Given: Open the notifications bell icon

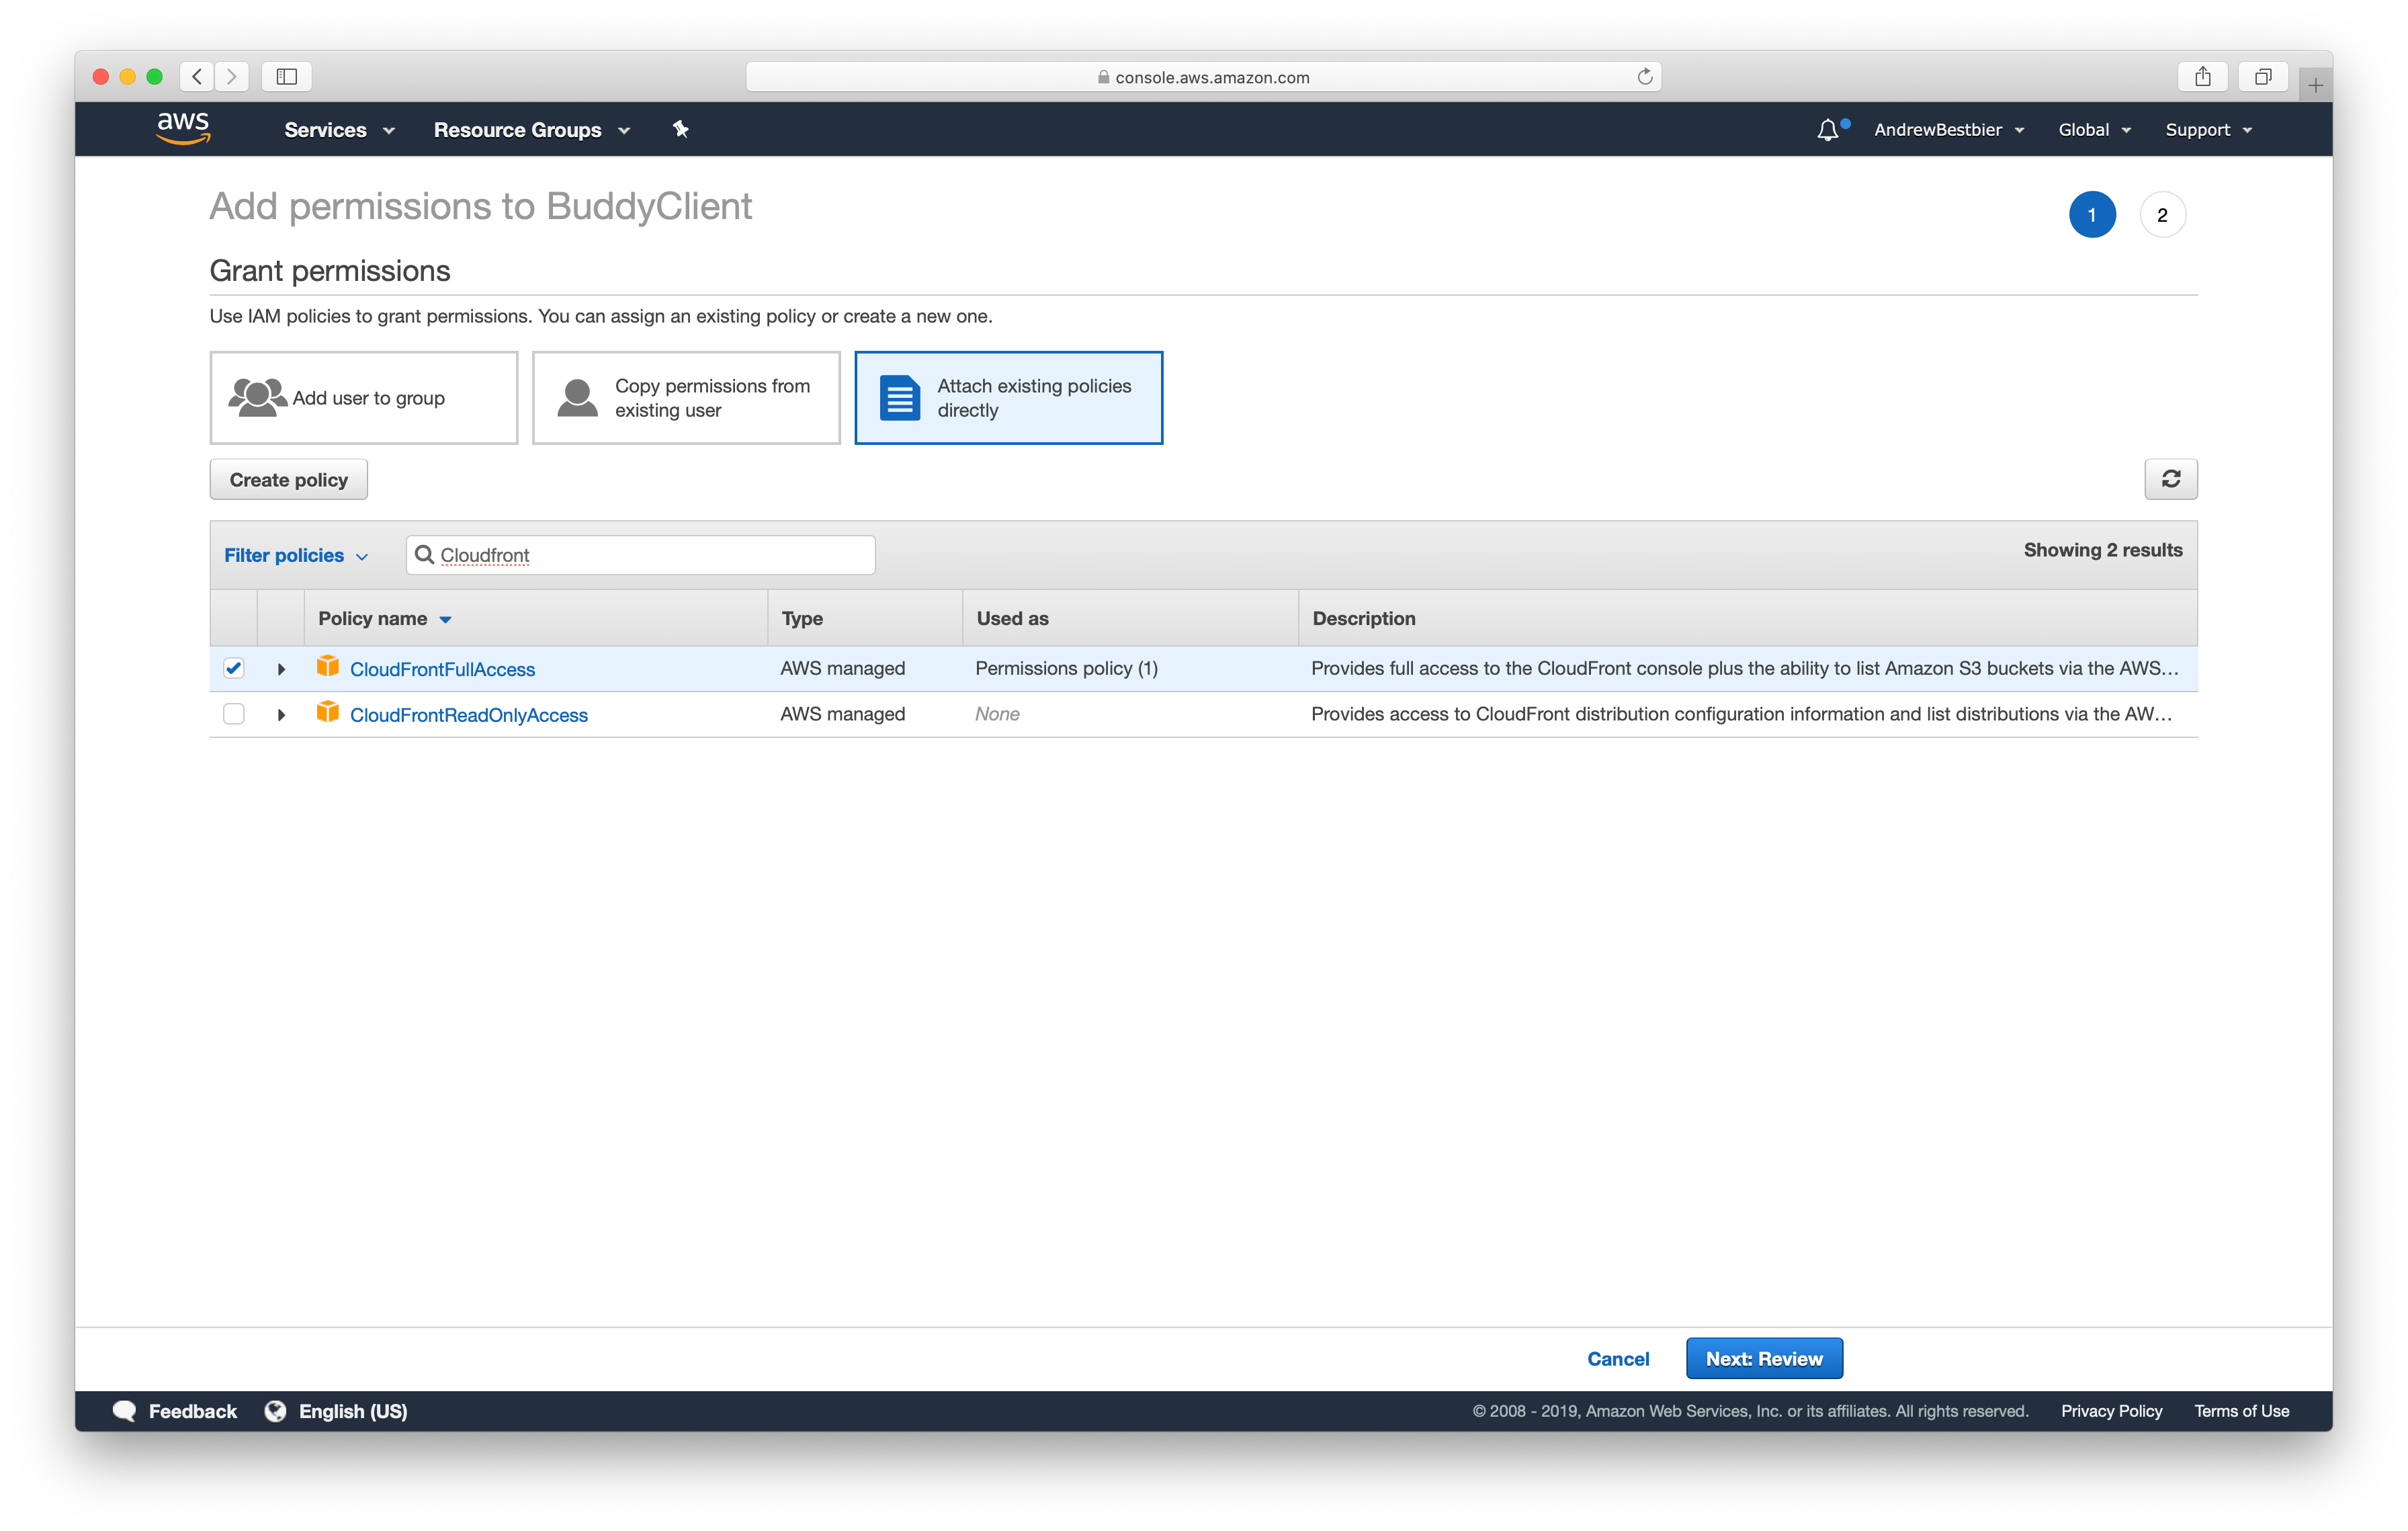Looking at the screenshot, I should pyautogui.click(x=1827, y=130).
